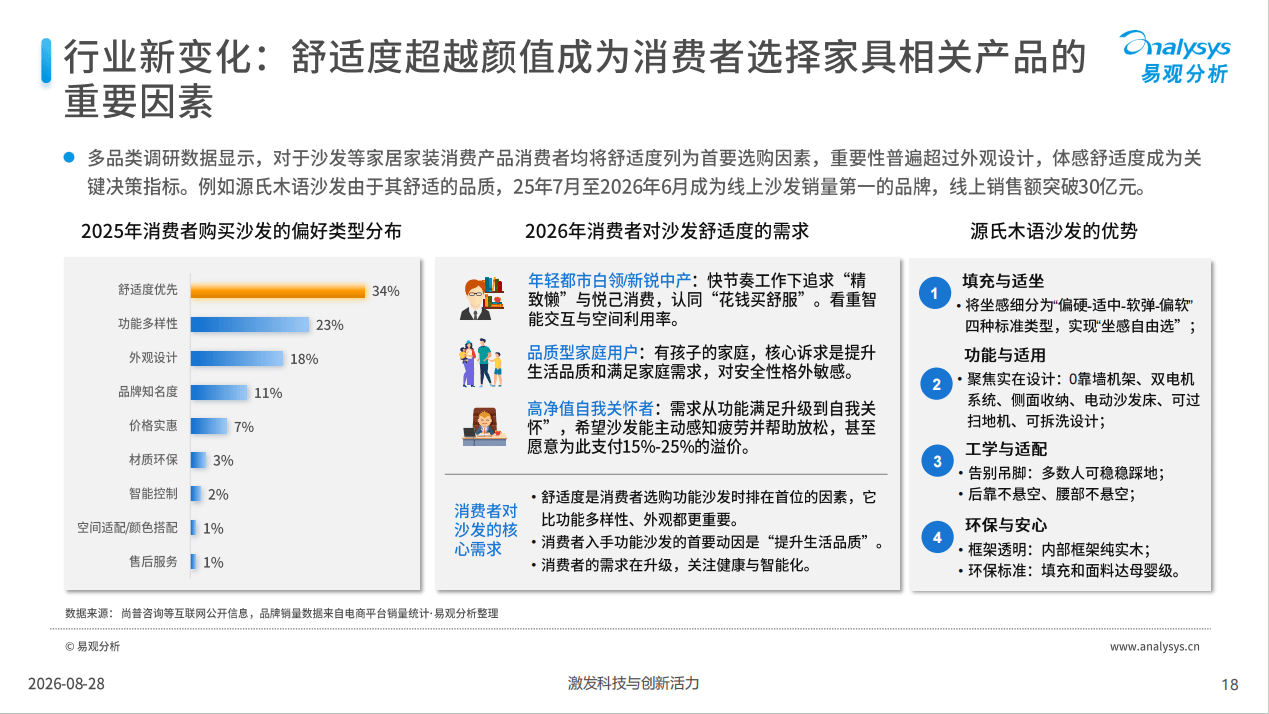Click the axis label 售后服务
This screenshot has height=714, width=1269.
pyautogui.click(x=153, y=562)
